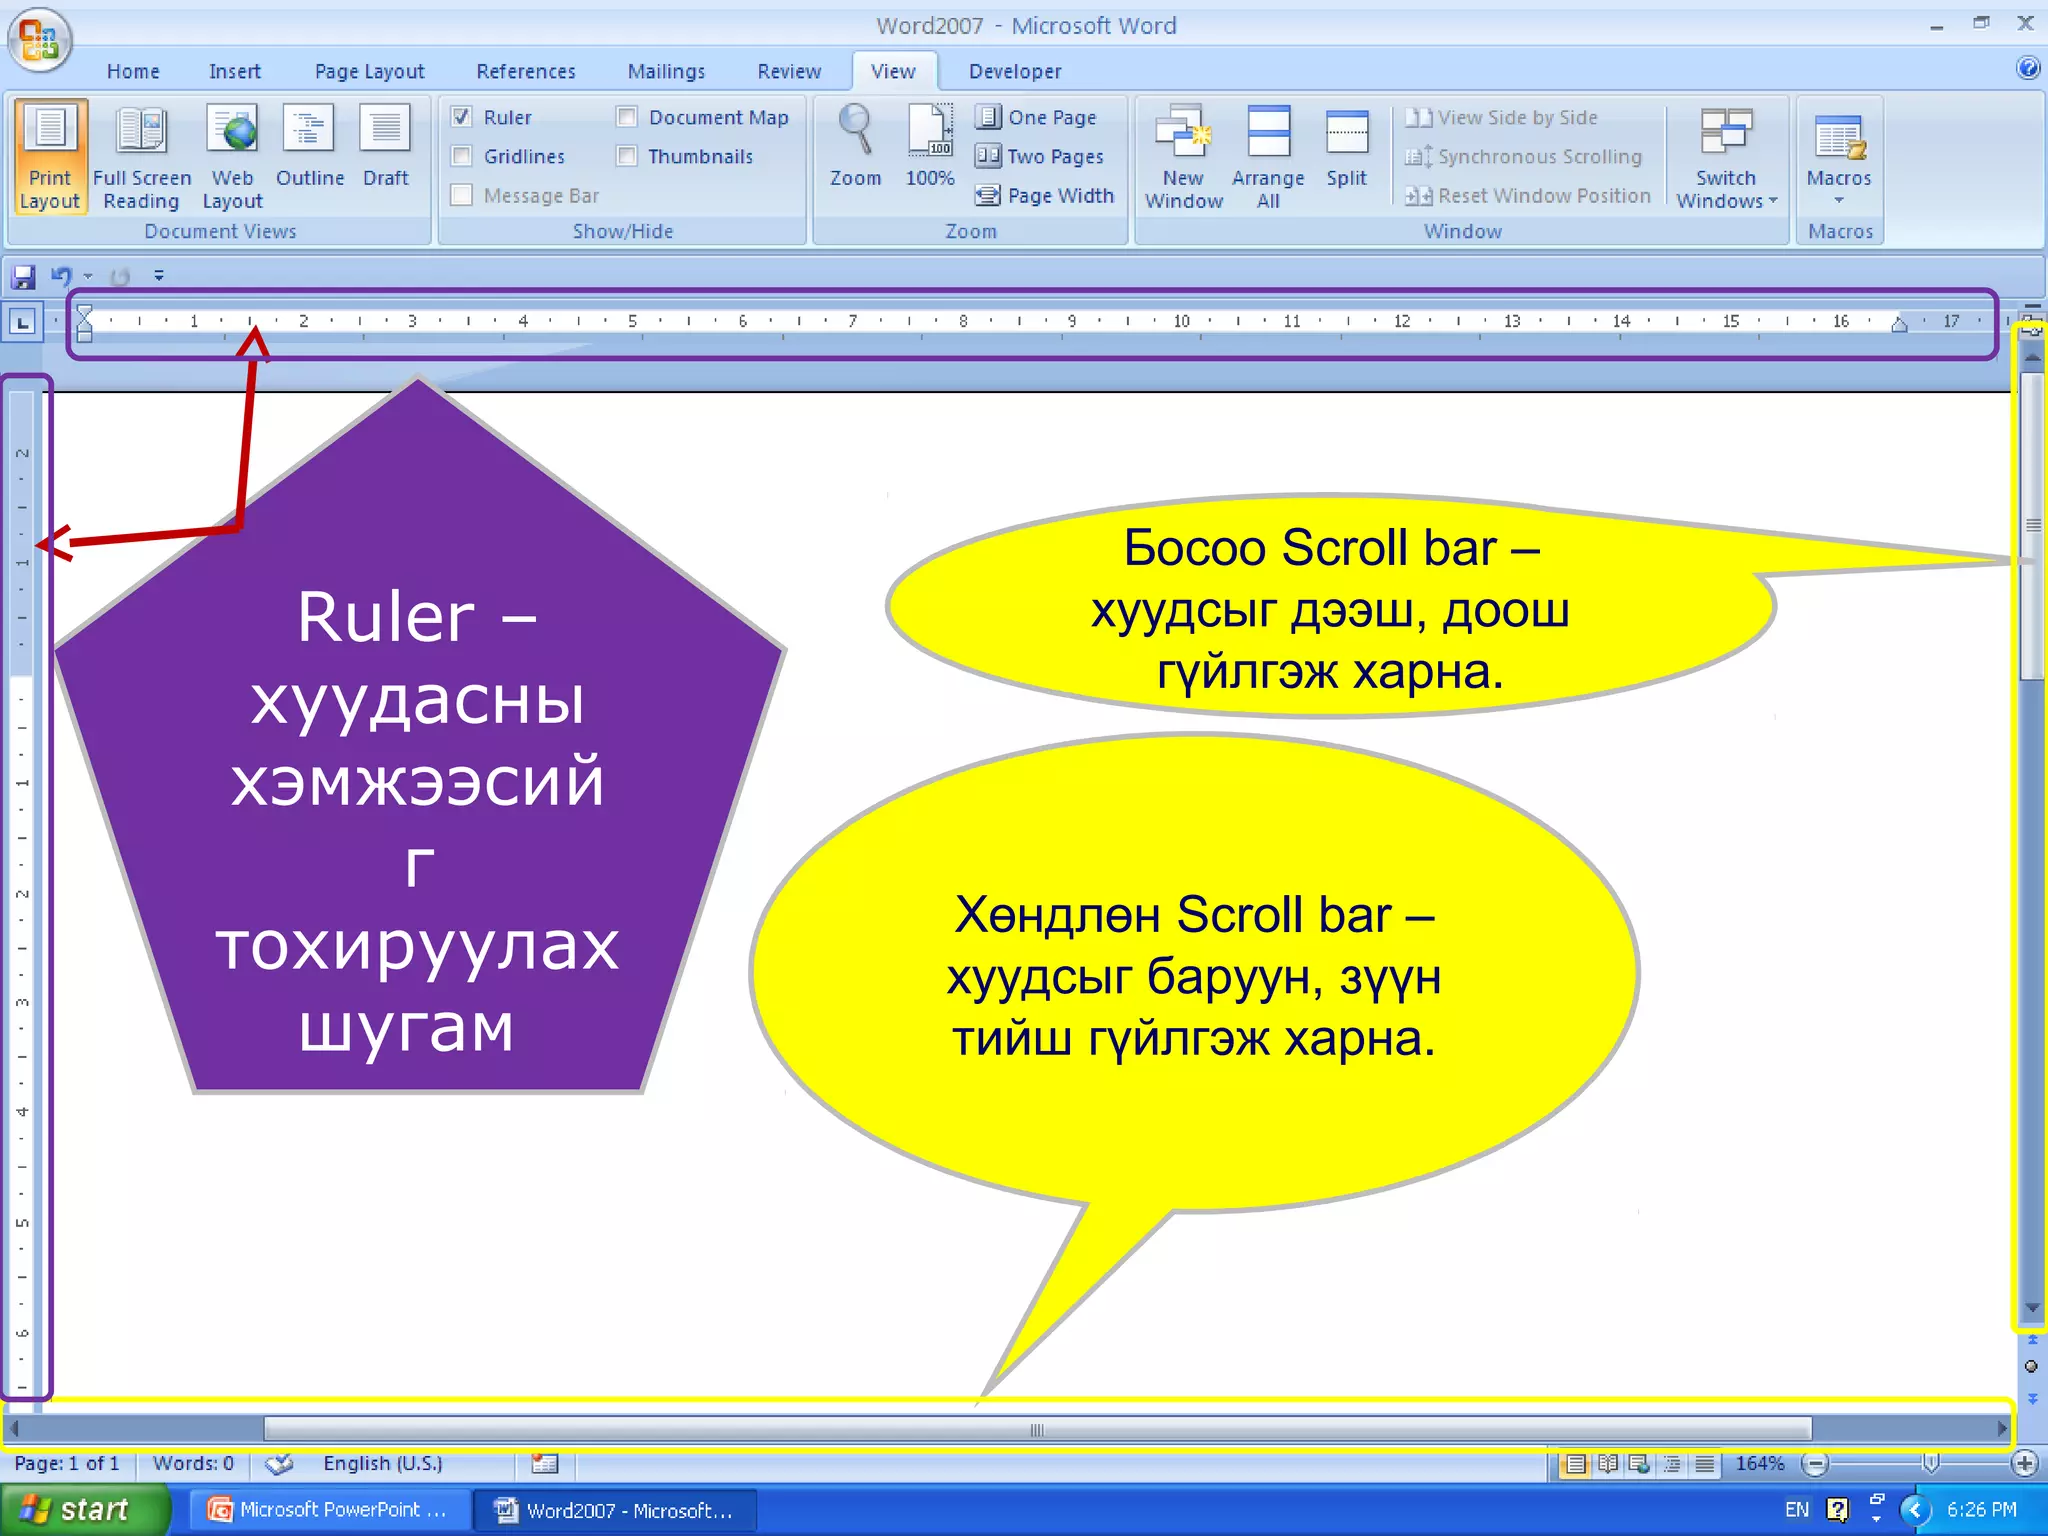Click the vertical scrollbar down arrow
2048x1536 pixels.
[2031, 1309]
